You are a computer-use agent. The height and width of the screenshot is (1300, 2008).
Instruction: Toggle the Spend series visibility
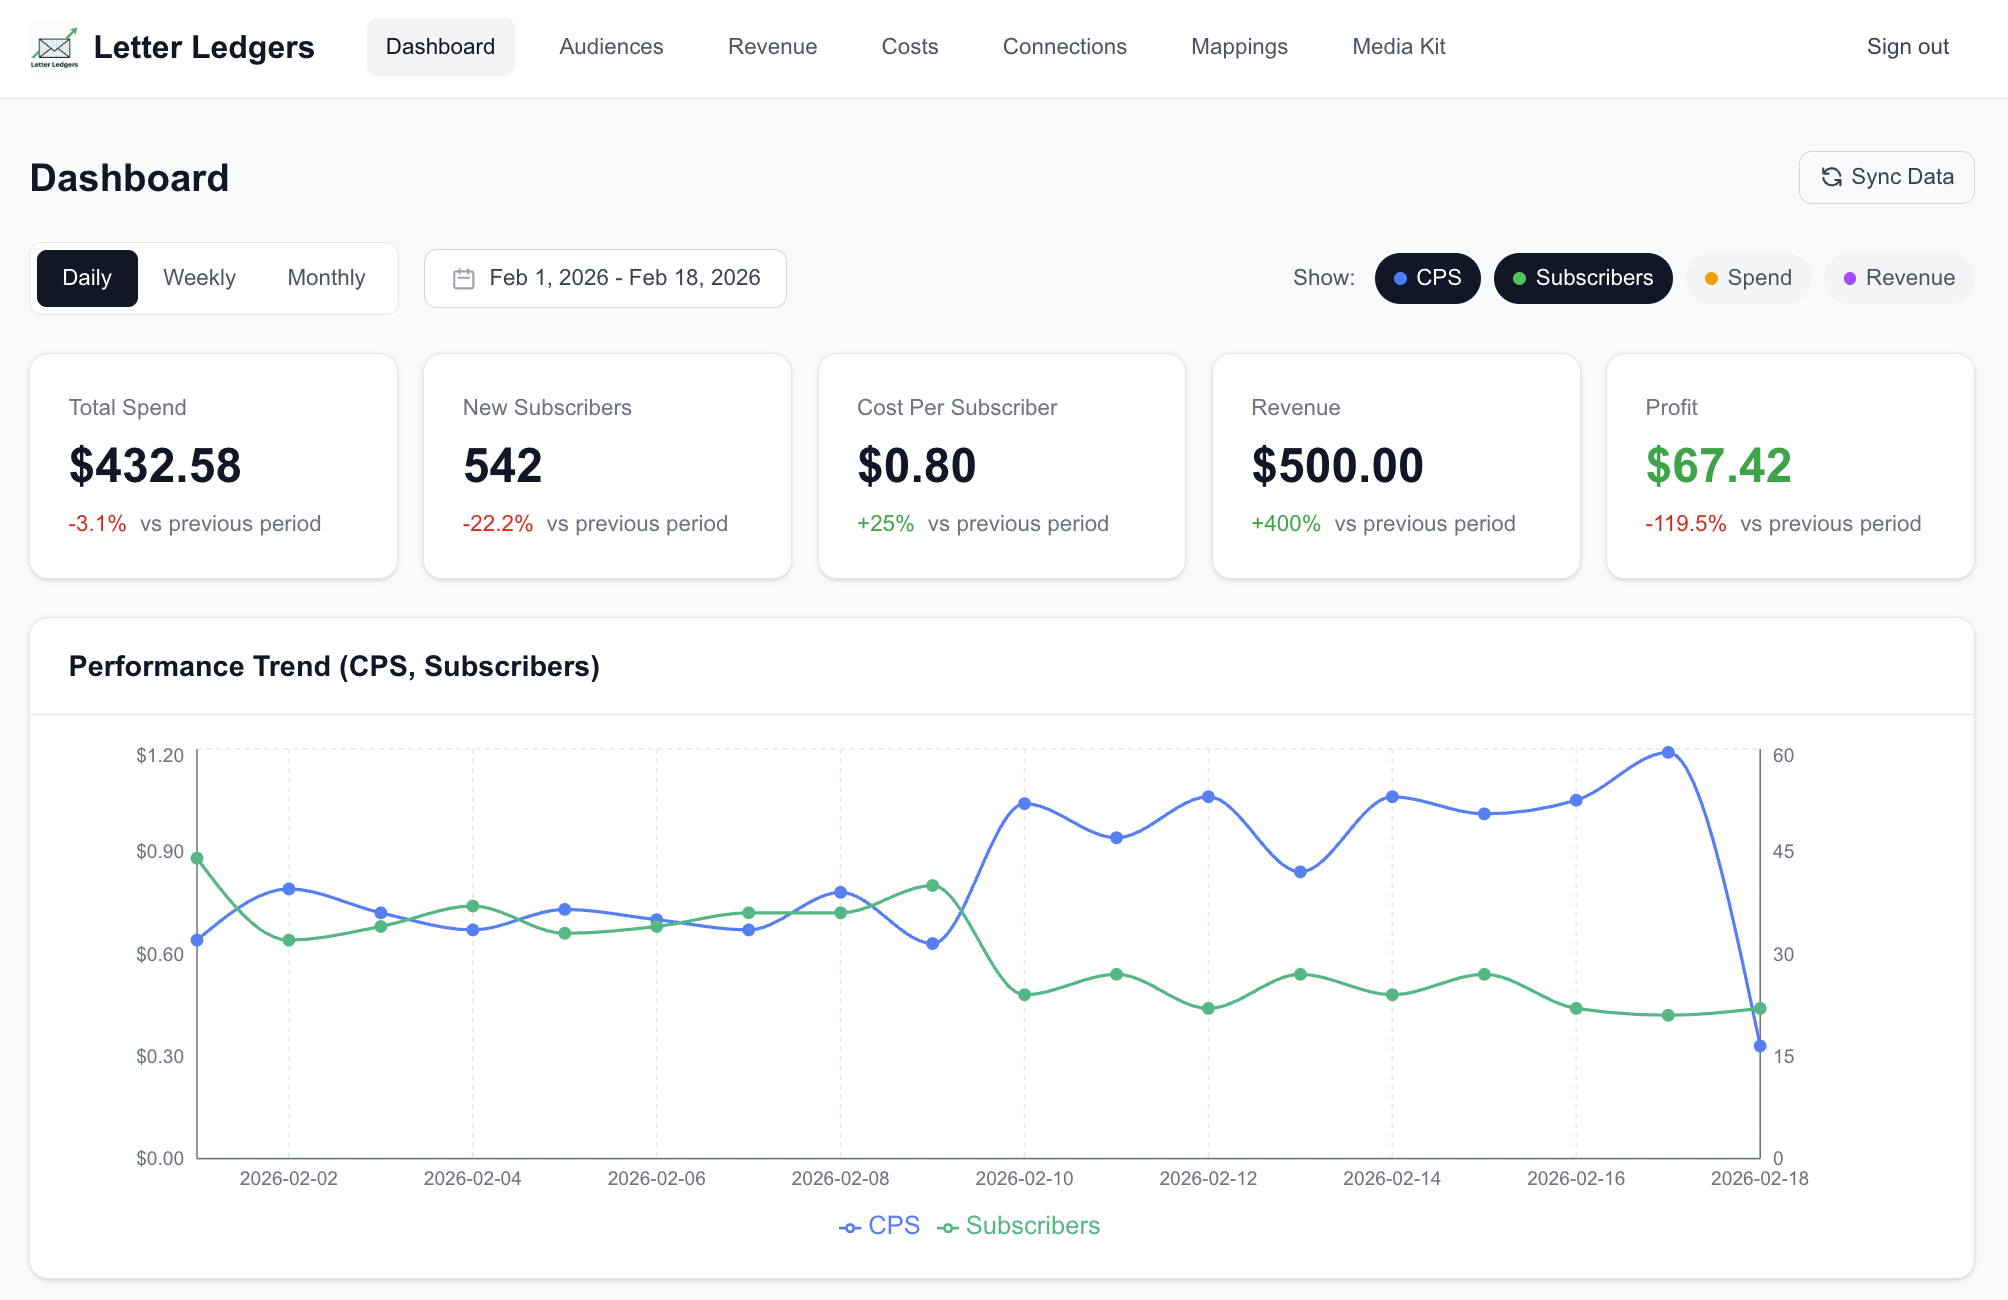[1748, 278]
